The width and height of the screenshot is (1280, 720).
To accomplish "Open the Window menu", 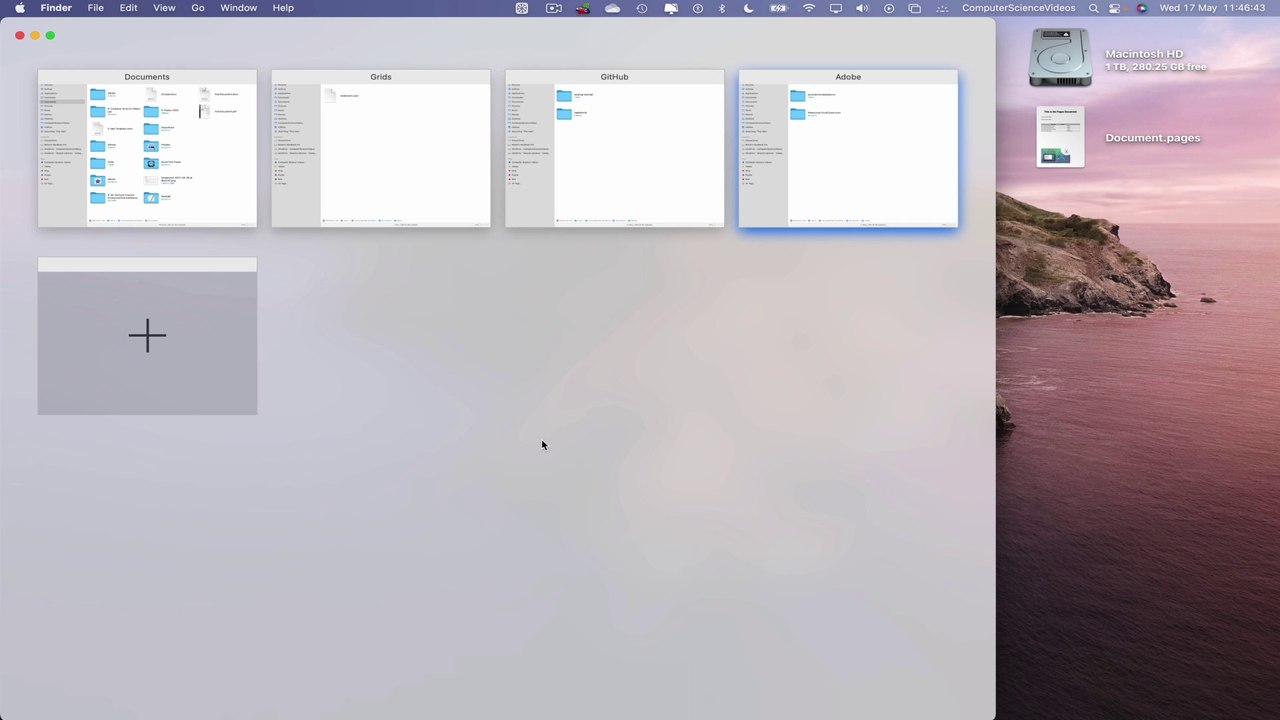I will (239, 8).
